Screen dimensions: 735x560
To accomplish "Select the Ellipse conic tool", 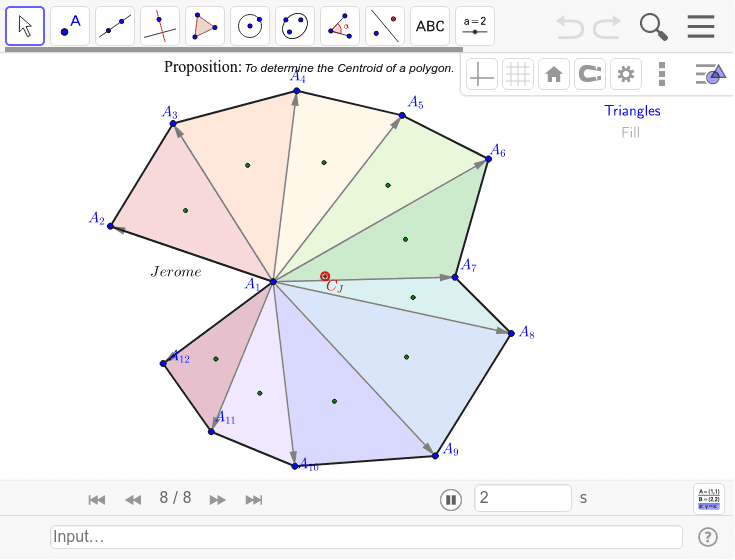I will point(295,26).
